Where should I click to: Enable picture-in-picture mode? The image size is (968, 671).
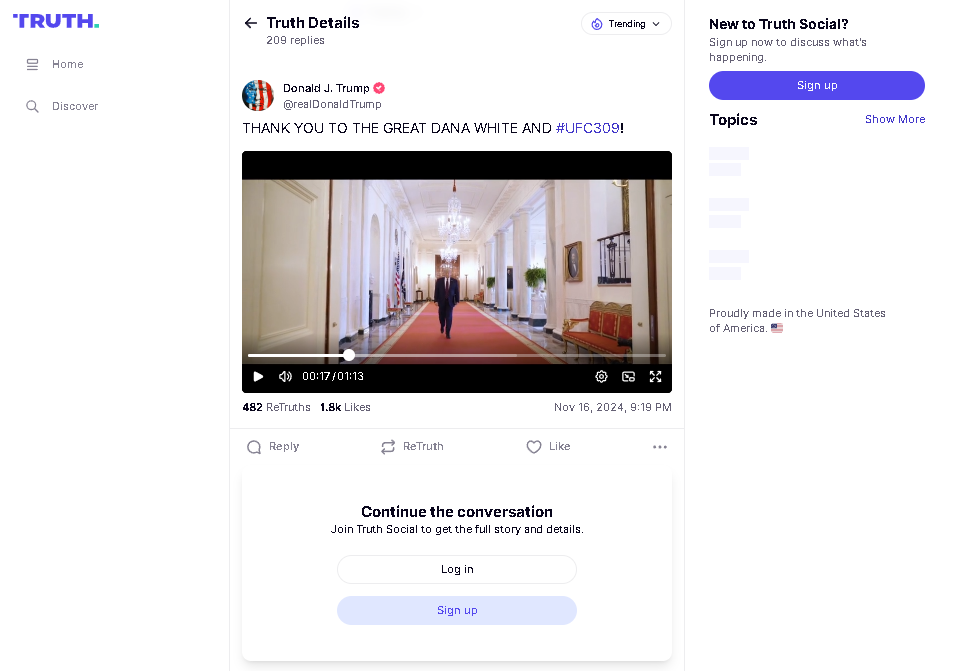(628, 377)
